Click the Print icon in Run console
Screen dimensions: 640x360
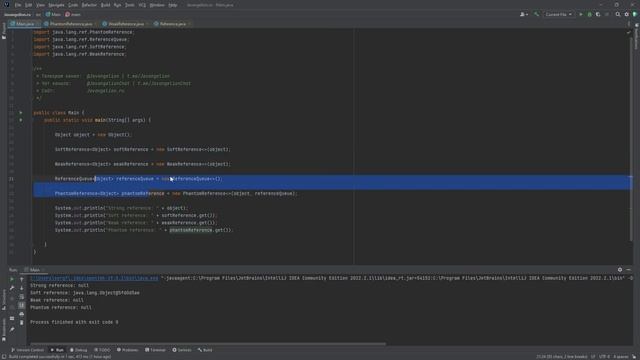click(22, 314)
